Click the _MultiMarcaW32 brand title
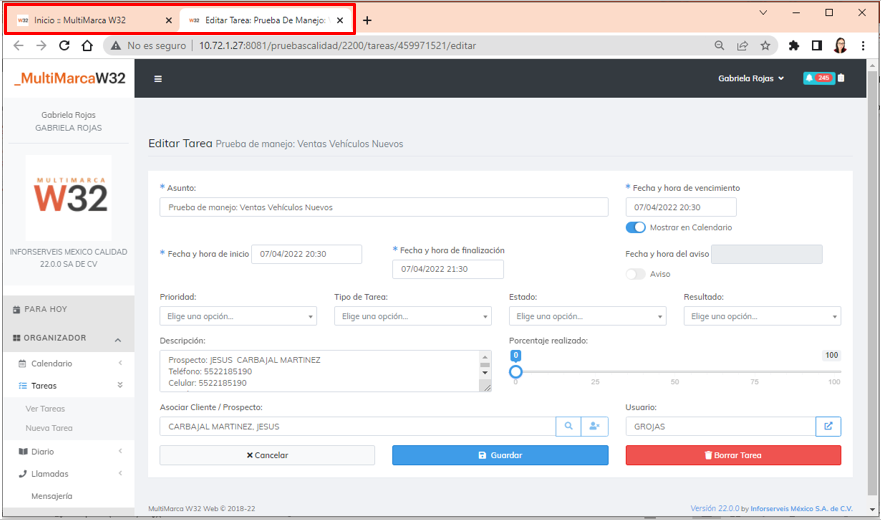Image resolution: width=881 pixels, height=520 pixels. point(70,78)
